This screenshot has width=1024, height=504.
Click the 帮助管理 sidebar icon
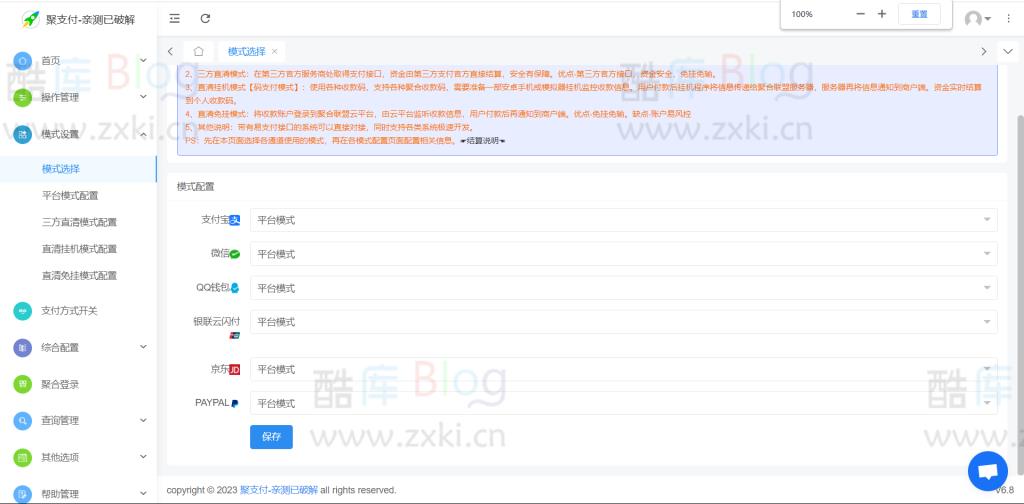pos(22,494)
